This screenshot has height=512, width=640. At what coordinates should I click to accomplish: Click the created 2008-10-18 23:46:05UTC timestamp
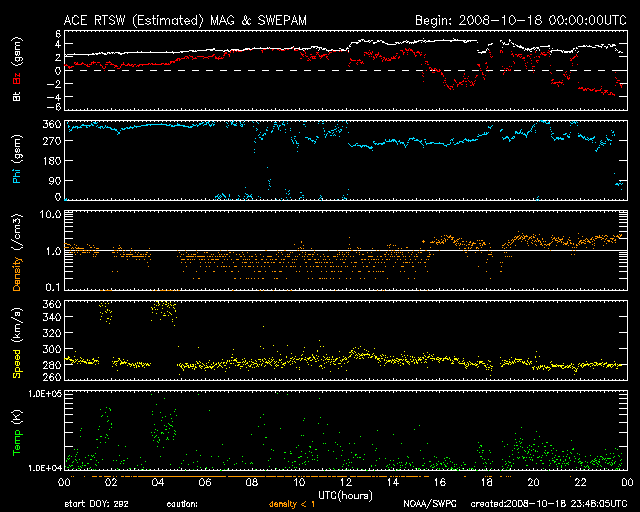(545, 504)
